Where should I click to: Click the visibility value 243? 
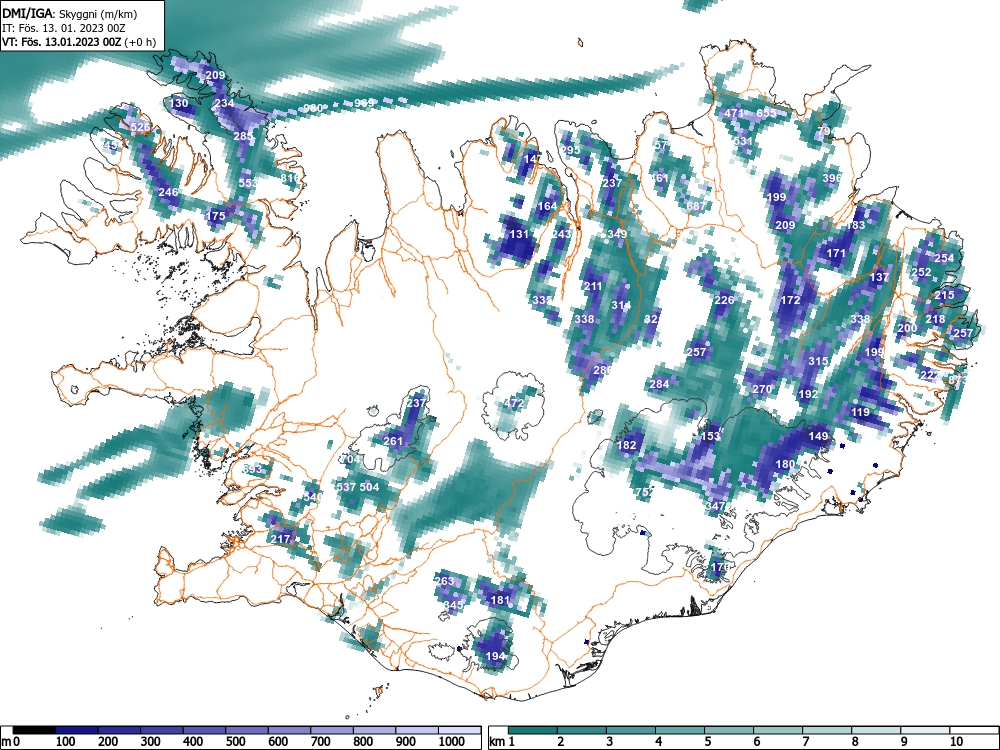click(x=561, y=234)
